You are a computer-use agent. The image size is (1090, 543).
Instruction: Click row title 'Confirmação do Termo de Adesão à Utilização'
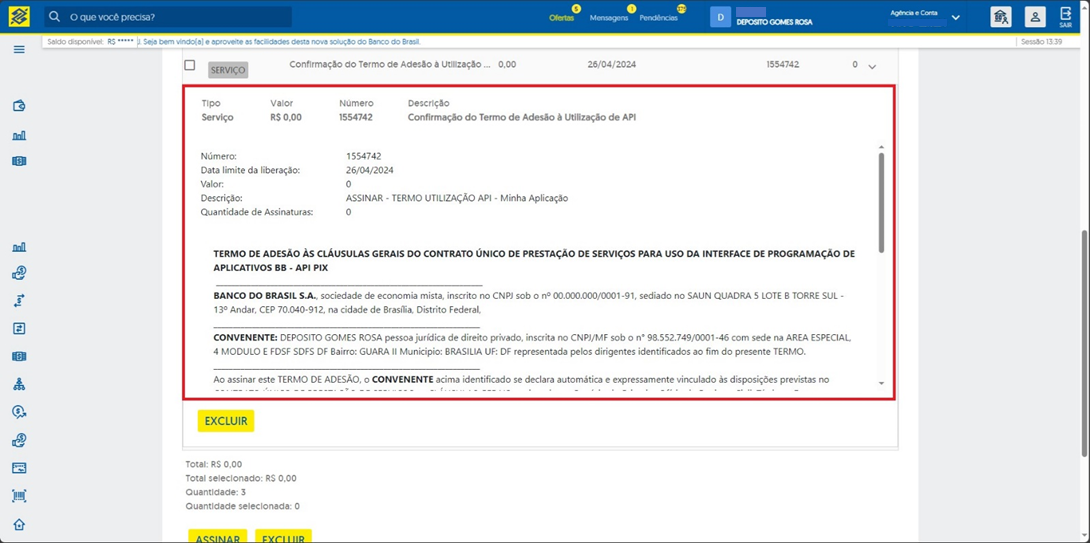coord(390,65)
